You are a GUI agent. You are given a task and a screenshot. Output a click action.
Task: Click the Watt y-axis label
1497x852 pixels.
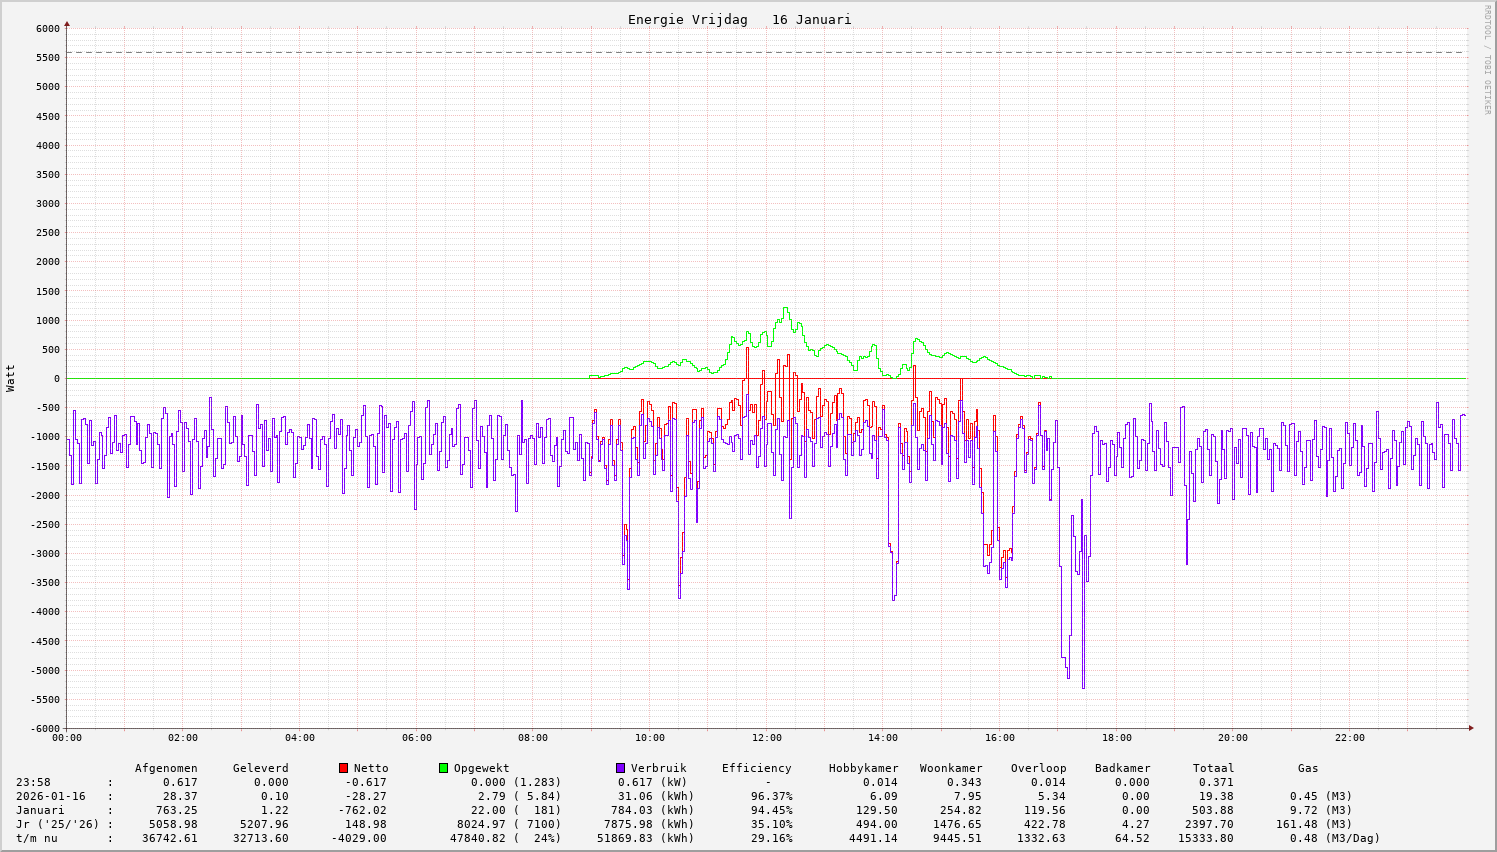(x=11, y=377)
